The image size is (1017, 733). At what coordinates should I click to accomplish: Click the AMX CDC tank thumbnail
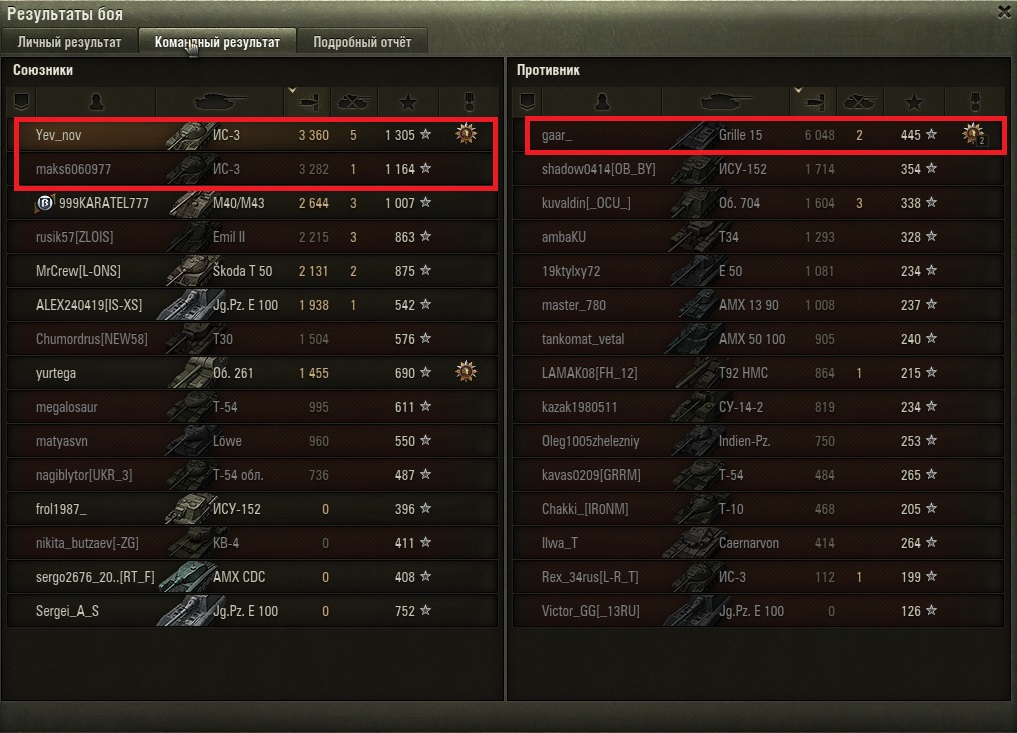point(185,577)
